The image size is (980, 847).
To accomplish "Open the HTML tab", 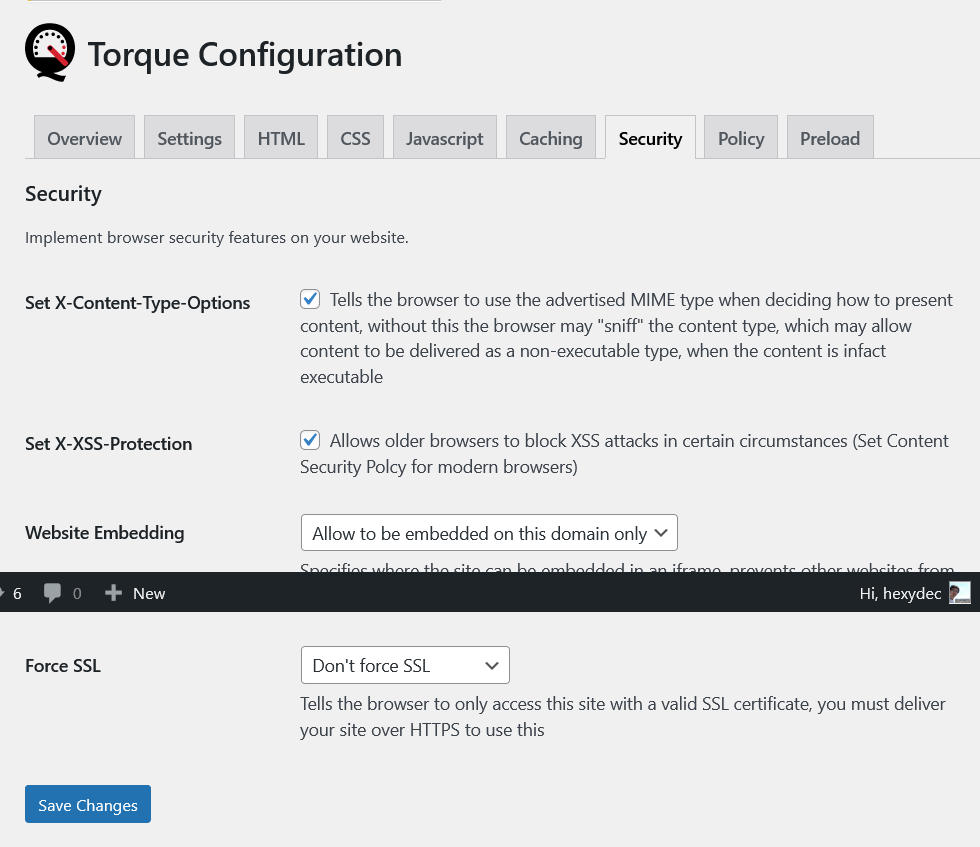I will [x=281, y=138].
